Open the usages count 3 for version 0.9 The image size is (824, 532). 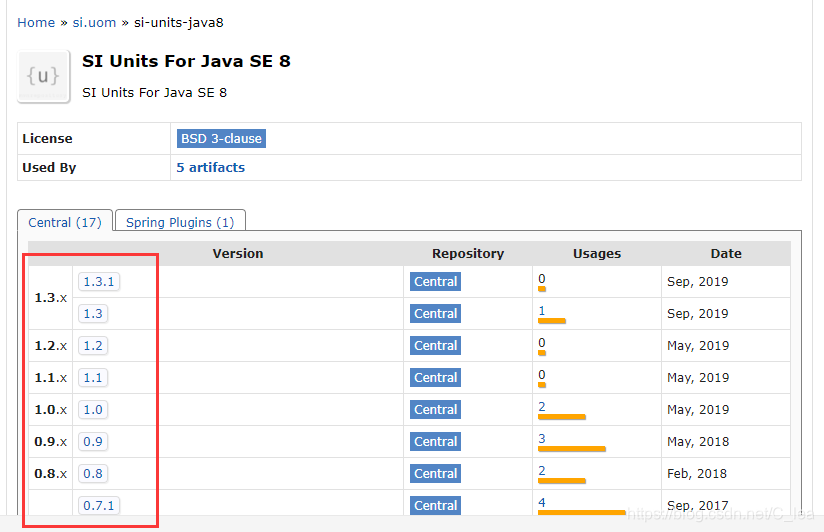tap(542, 438)
